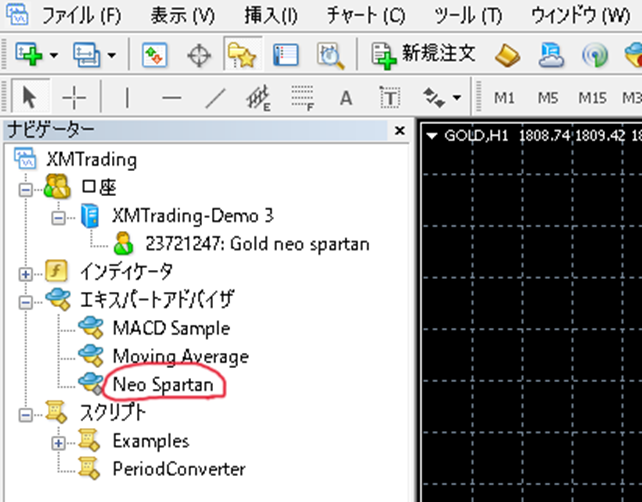Select the equidistant channel tool
This screenshot has height=502, width=642.
[x=258, y=98]
